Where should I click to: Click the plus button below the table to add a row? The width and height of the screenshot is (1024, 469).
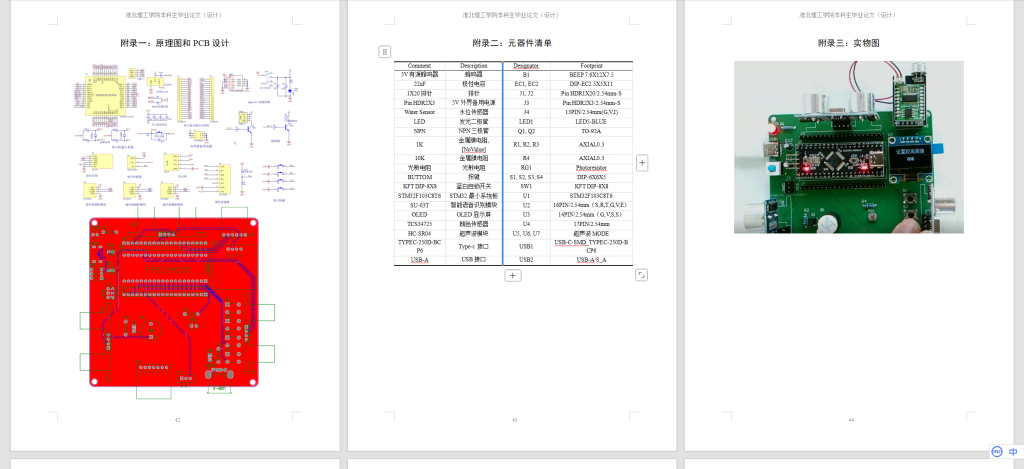(513, 276)
